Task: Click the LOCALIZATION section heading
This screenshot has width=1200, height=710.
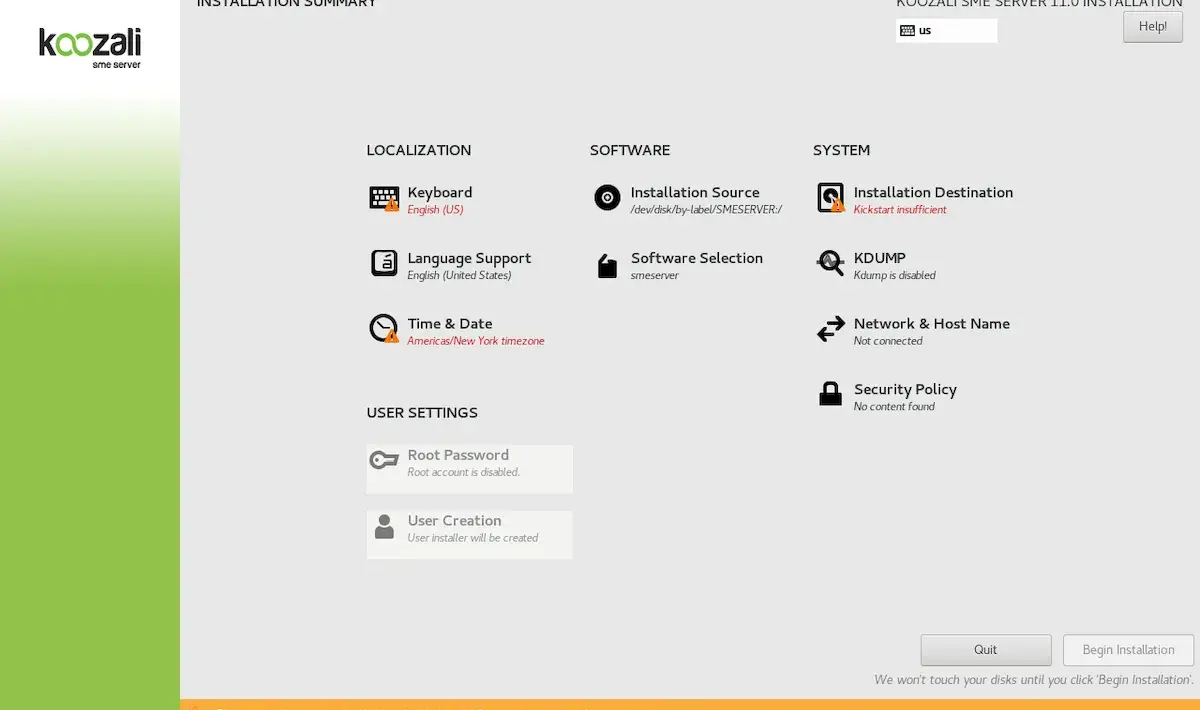Action: [419, 151]
